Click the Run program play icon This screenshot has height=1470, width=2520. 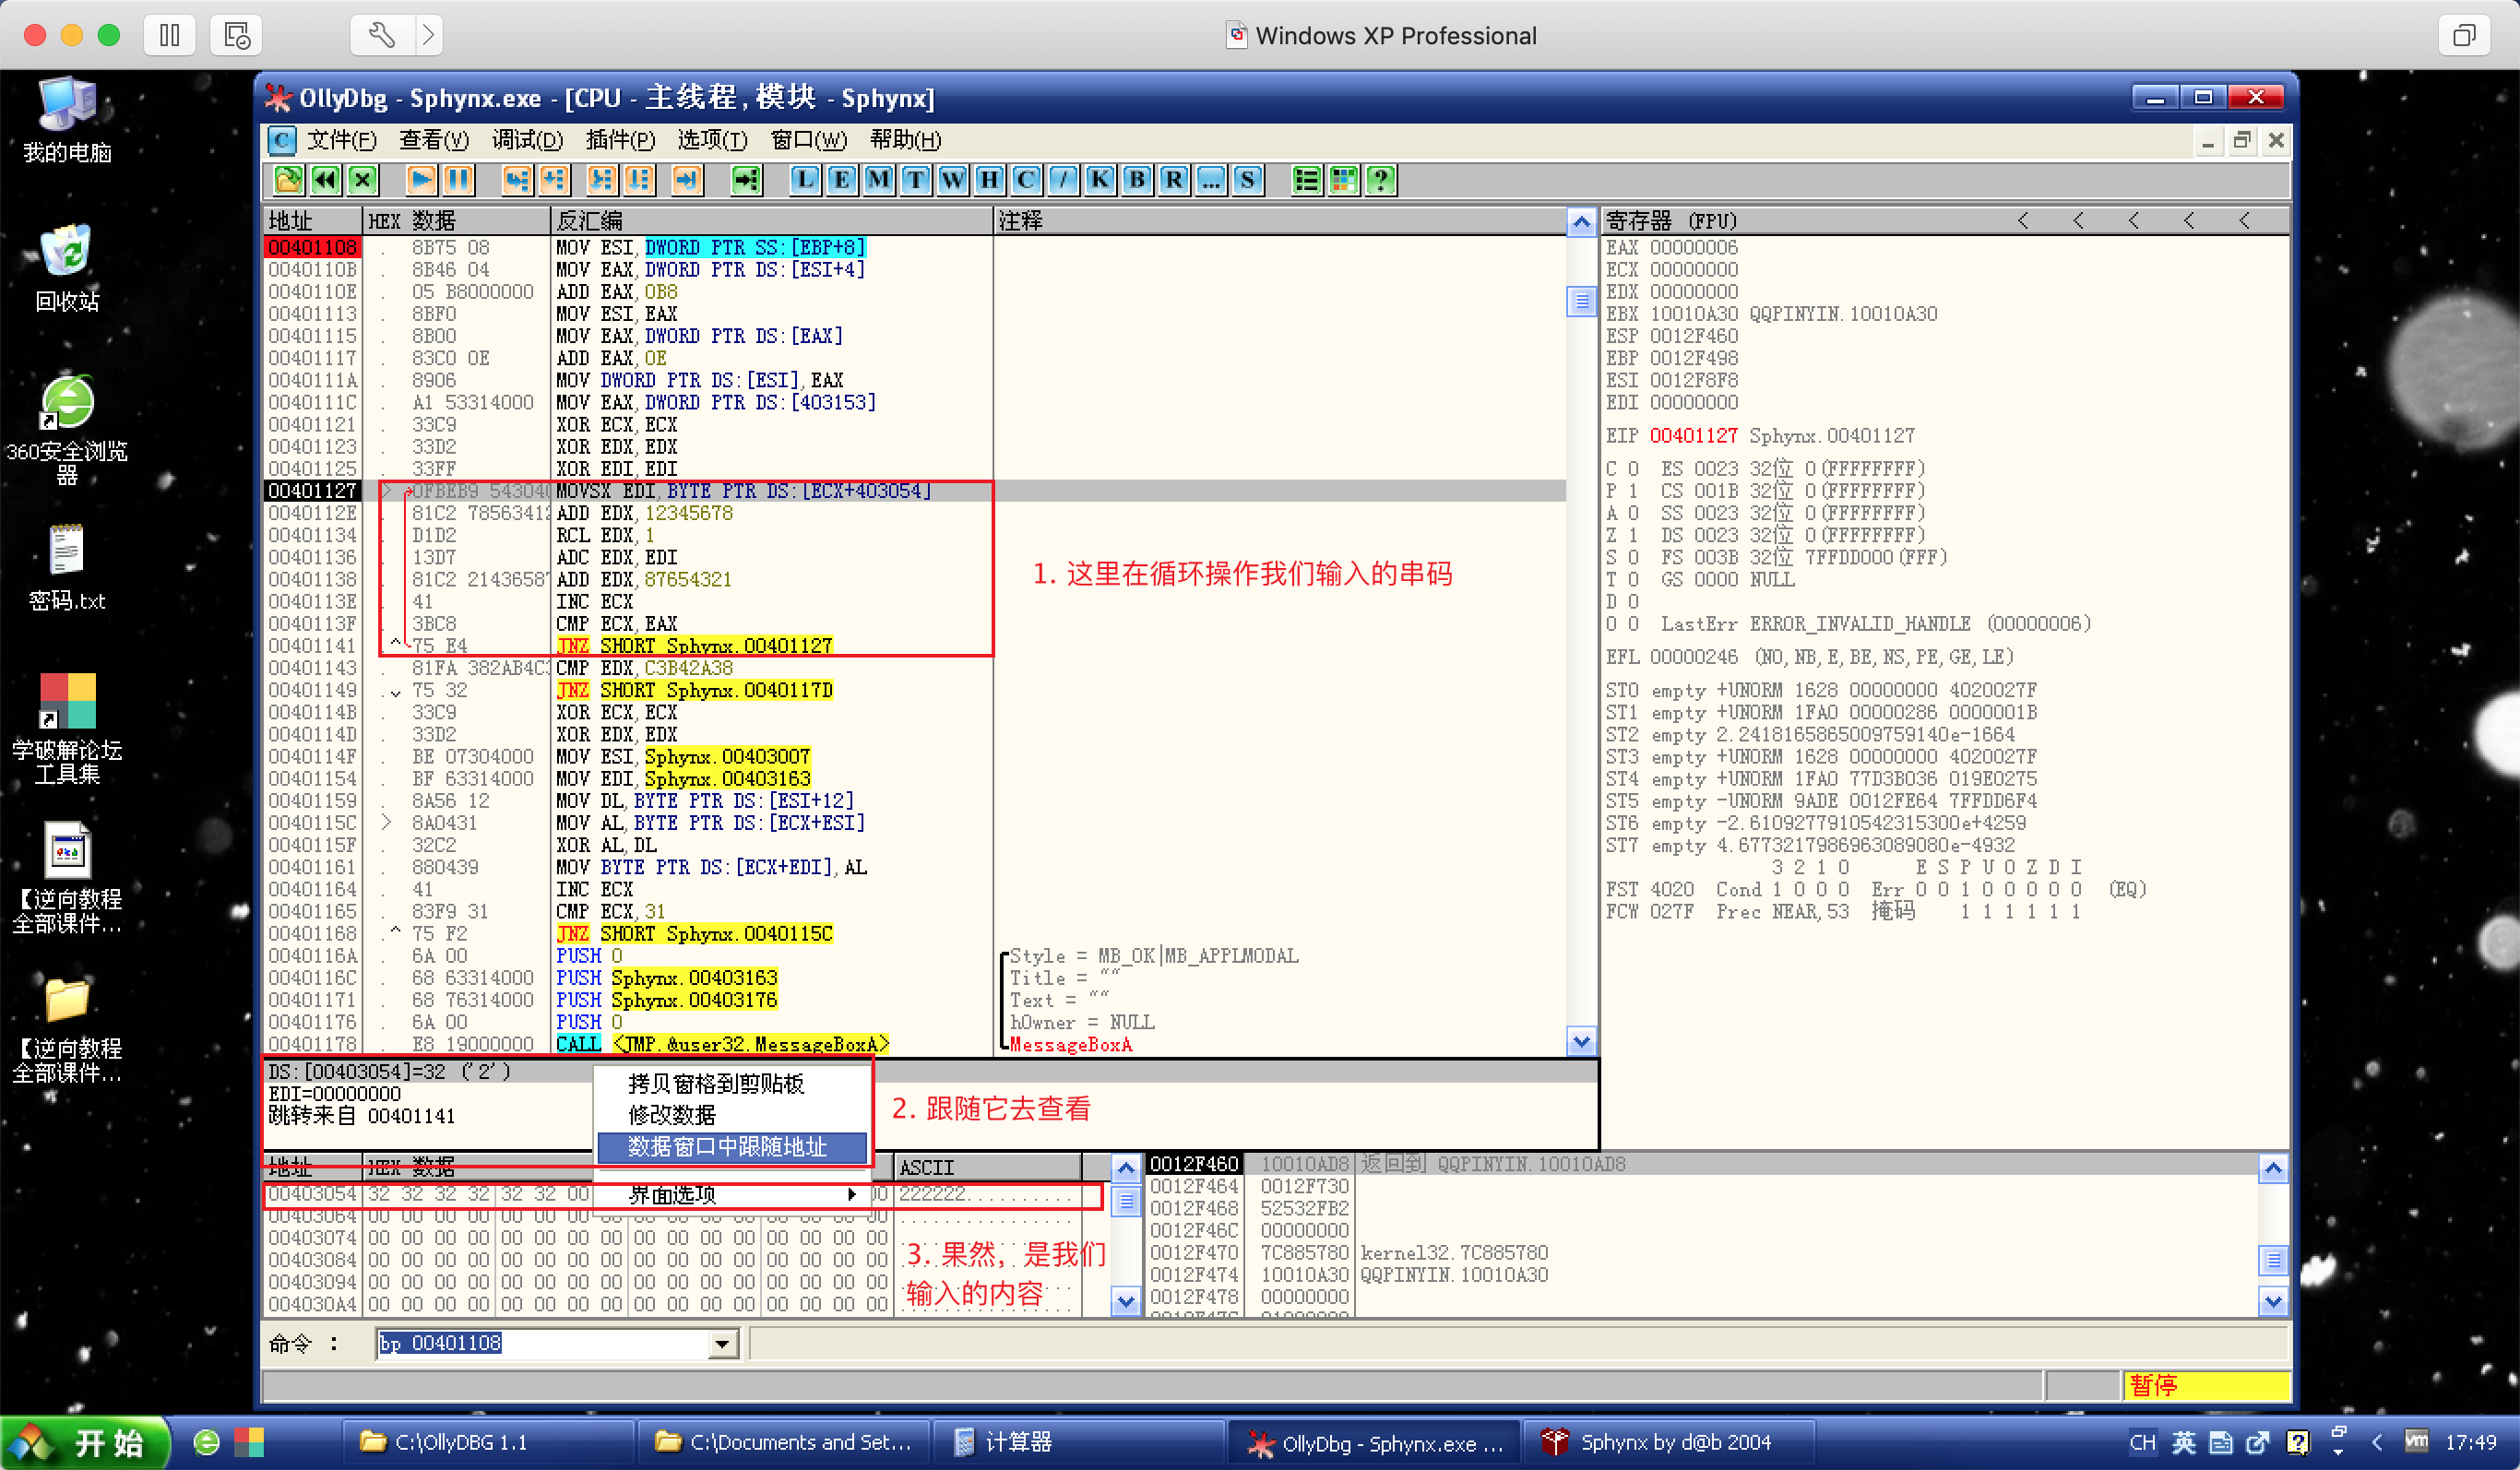pyautogui.click(x=421, y=180)
